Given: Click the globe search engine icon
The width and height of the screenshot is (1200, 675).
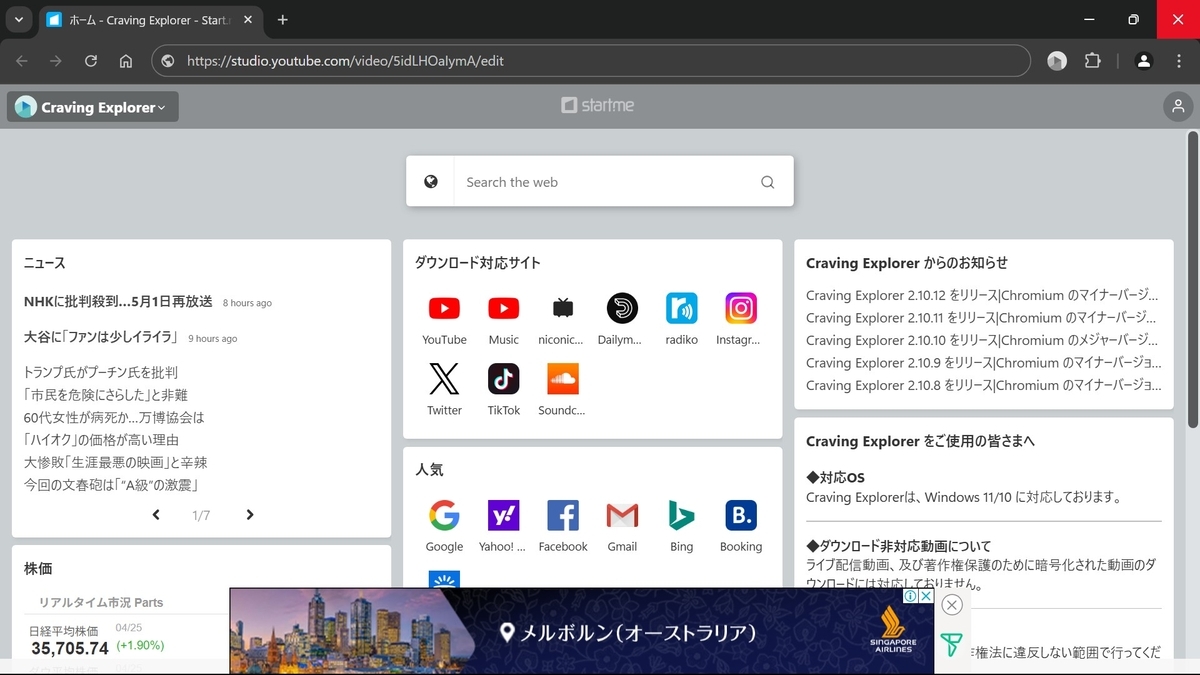Looking at the screenshot, I should tap(431, 182).
